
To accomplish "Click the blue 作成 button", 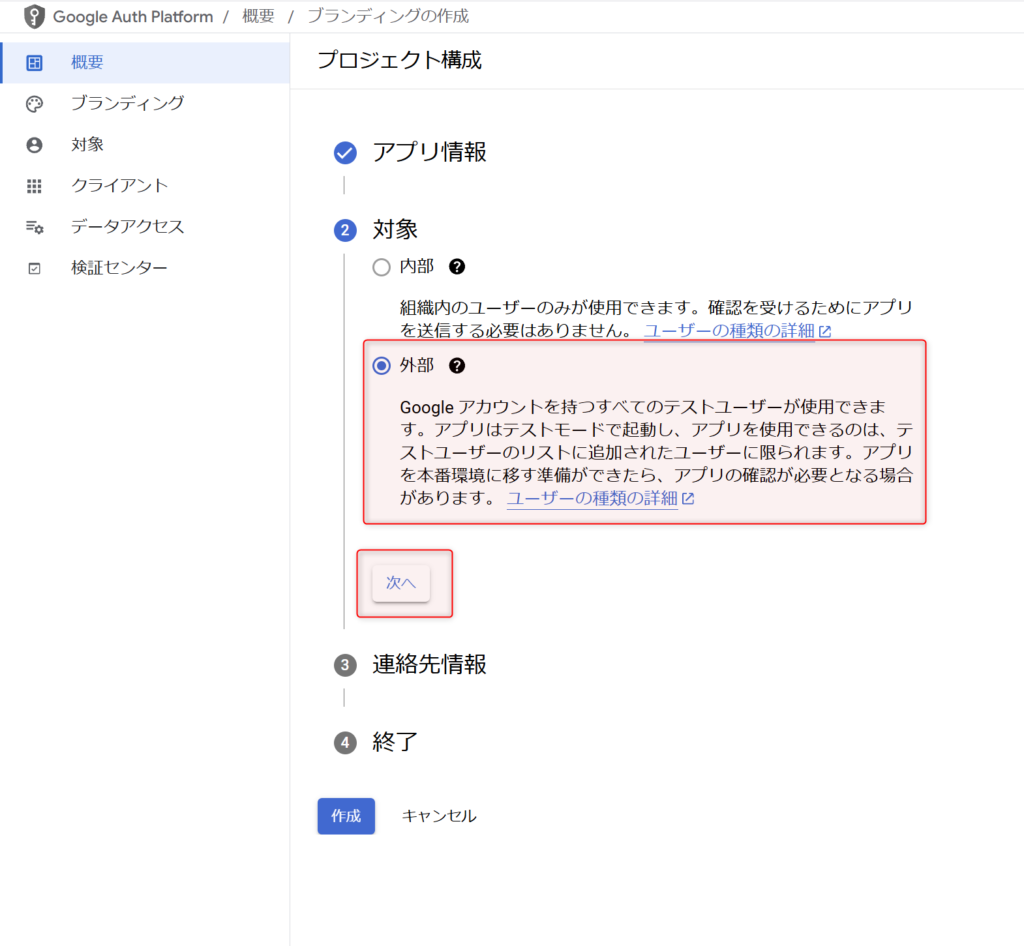I will [346, 816].
